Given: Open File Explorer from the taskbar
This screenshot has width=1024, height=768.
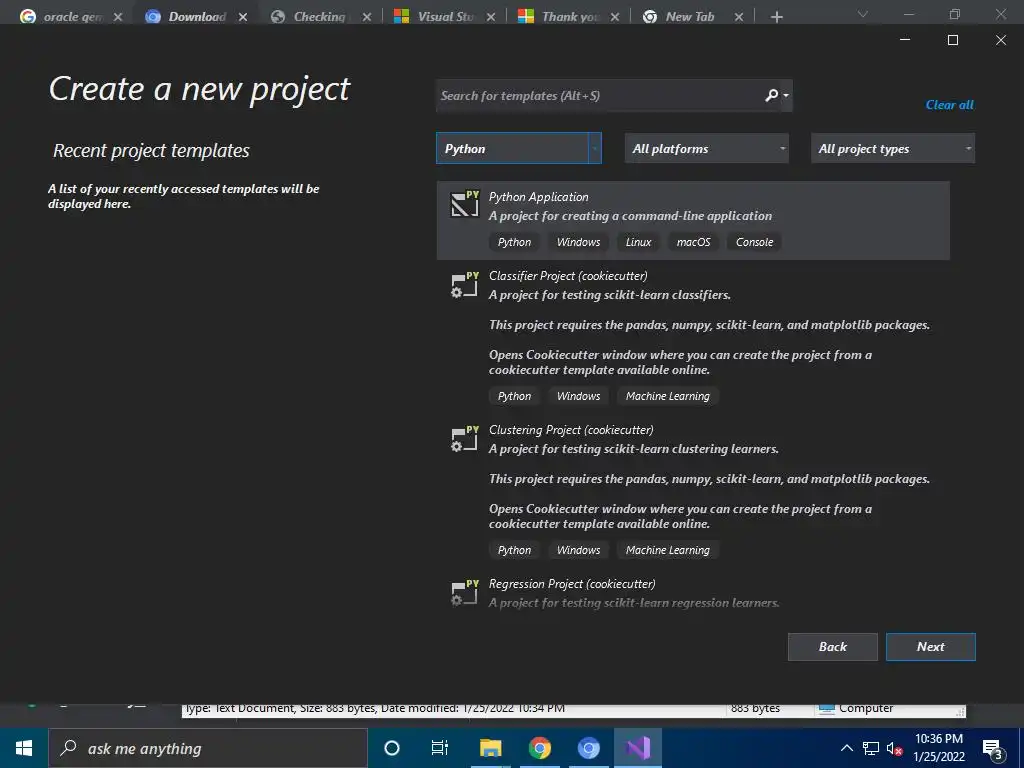Looking at the screenshot, I should [x=490, y=748].
